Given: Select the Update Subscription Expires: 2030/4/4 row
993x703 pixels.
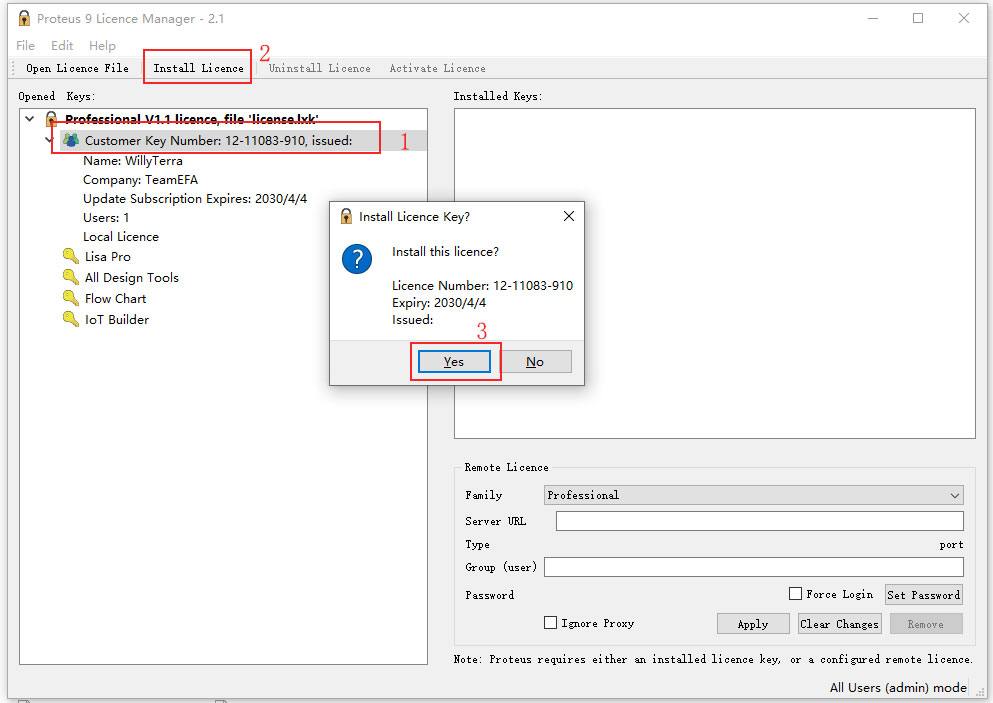Looking at the screenshot, I should (195, 199).
